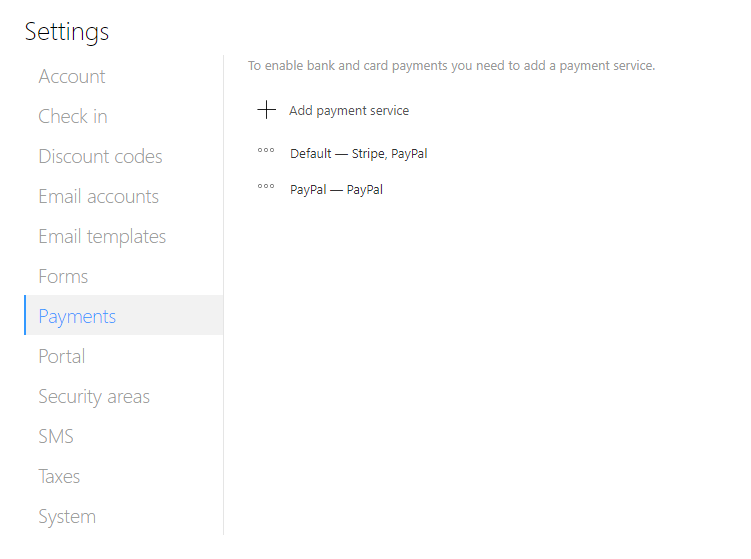Click the Settings page heading

pos(67,32)
